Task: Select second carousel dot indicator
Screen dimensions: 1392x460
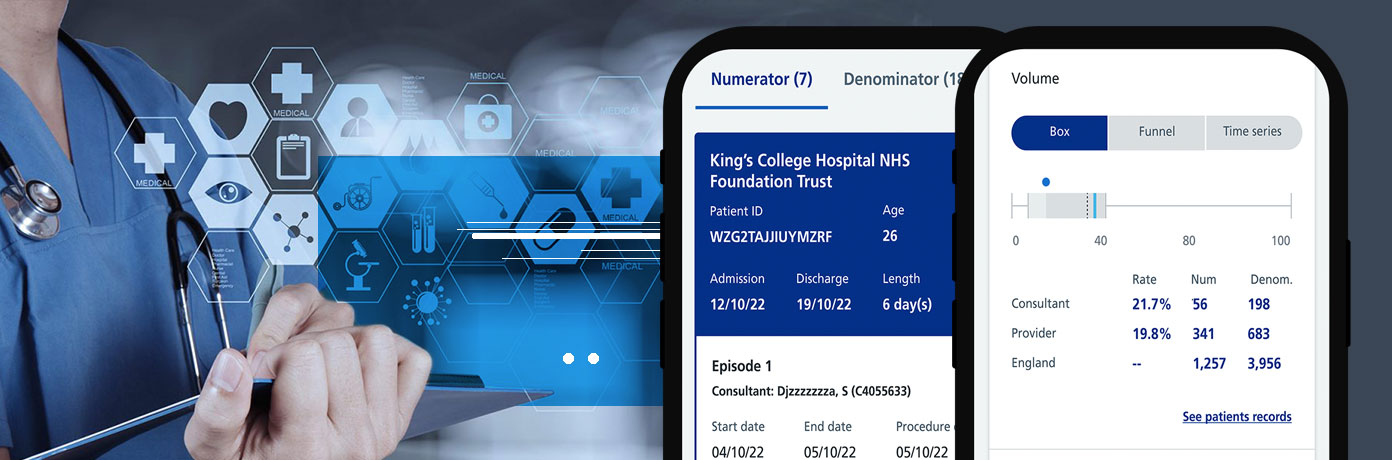Action: coord(593,358)
